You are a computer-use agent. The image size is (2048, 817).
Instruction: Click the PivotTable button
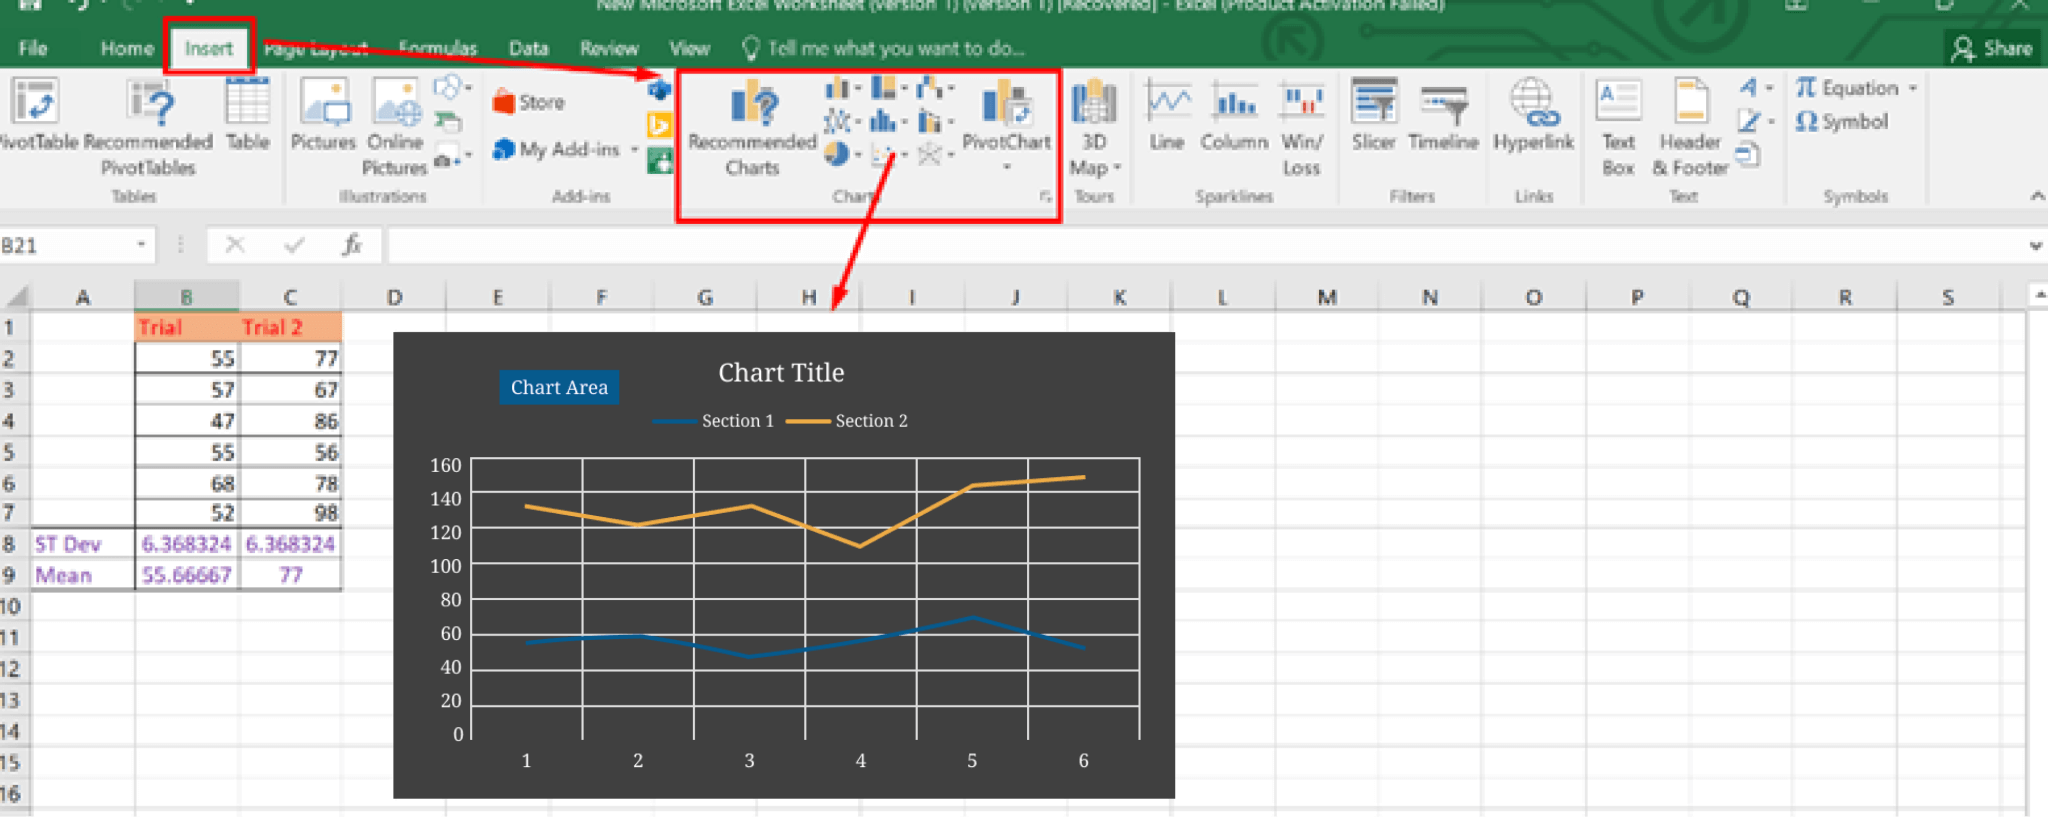38,115
